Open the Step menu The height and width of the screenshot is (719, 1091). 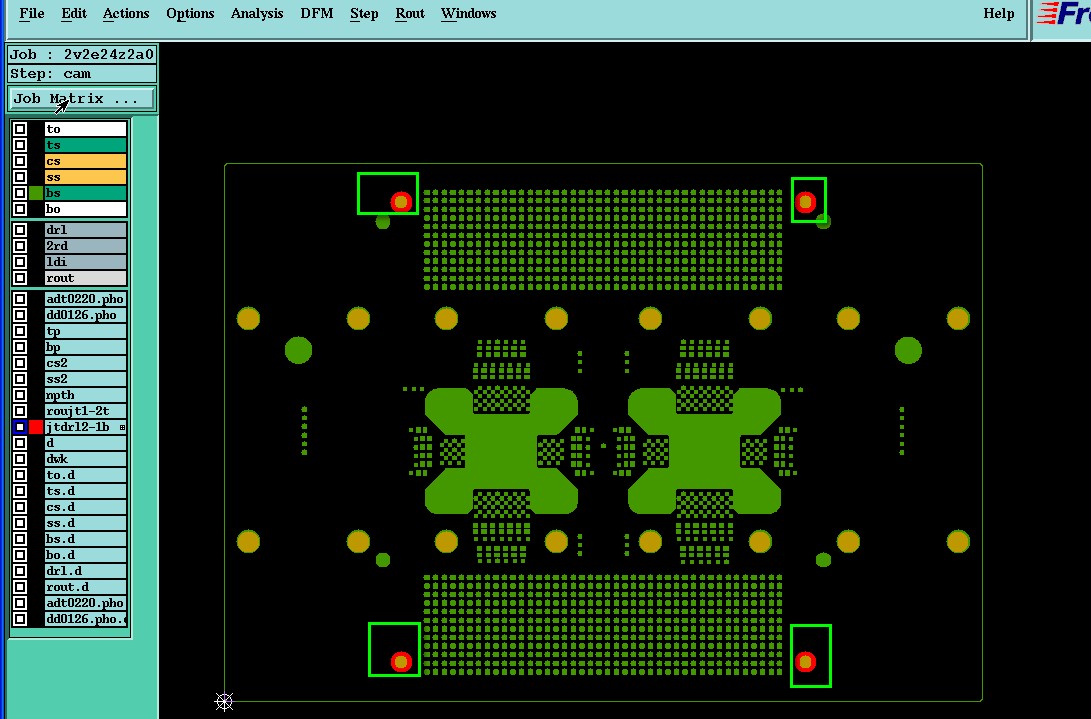click(364, 13)
